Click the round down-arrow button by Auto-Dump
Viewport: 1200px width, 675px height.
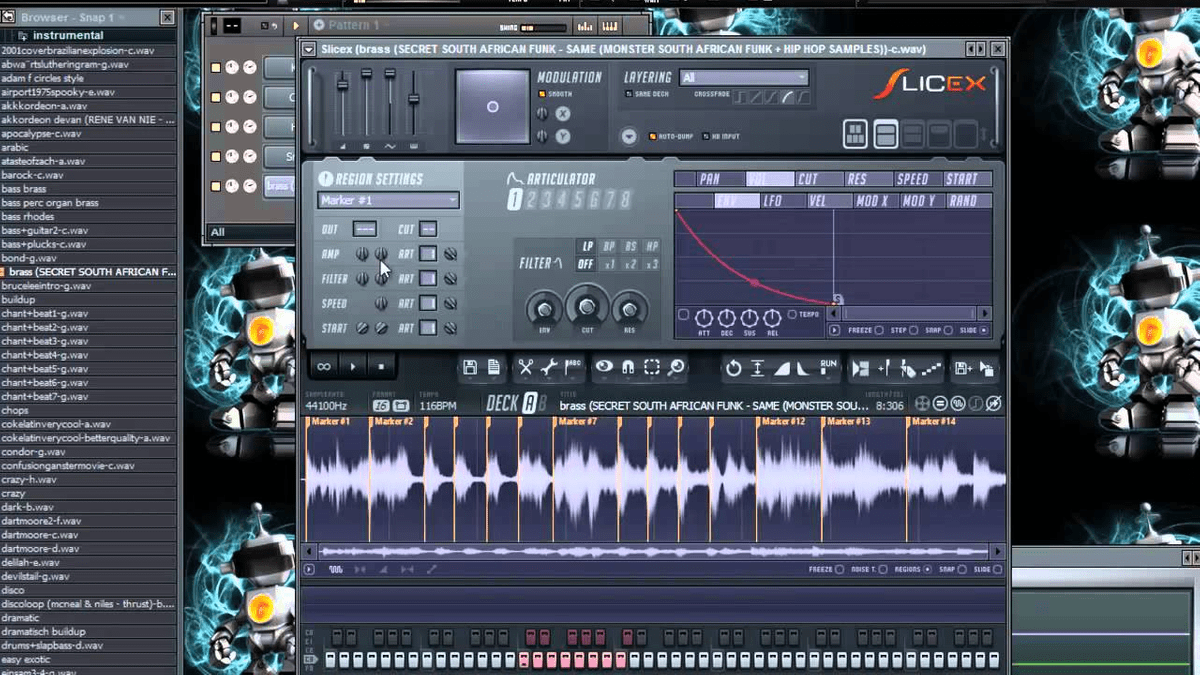pyautogui.click(x=629, y=136)
